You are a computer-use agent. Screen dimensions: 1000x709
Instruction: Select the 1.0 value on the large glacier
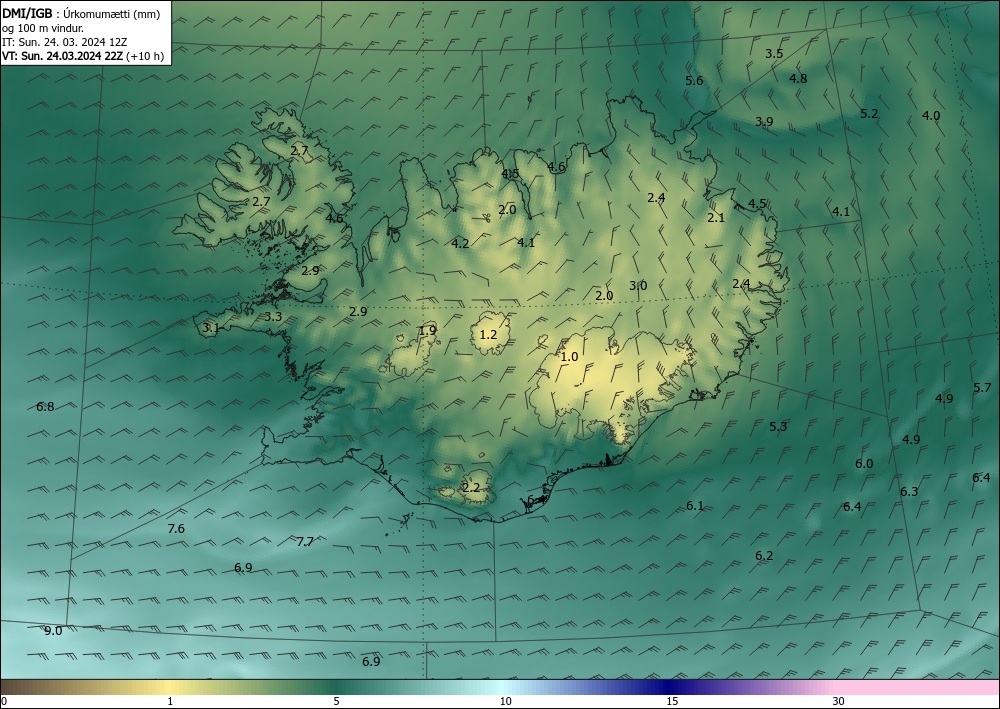click(569, 356)
